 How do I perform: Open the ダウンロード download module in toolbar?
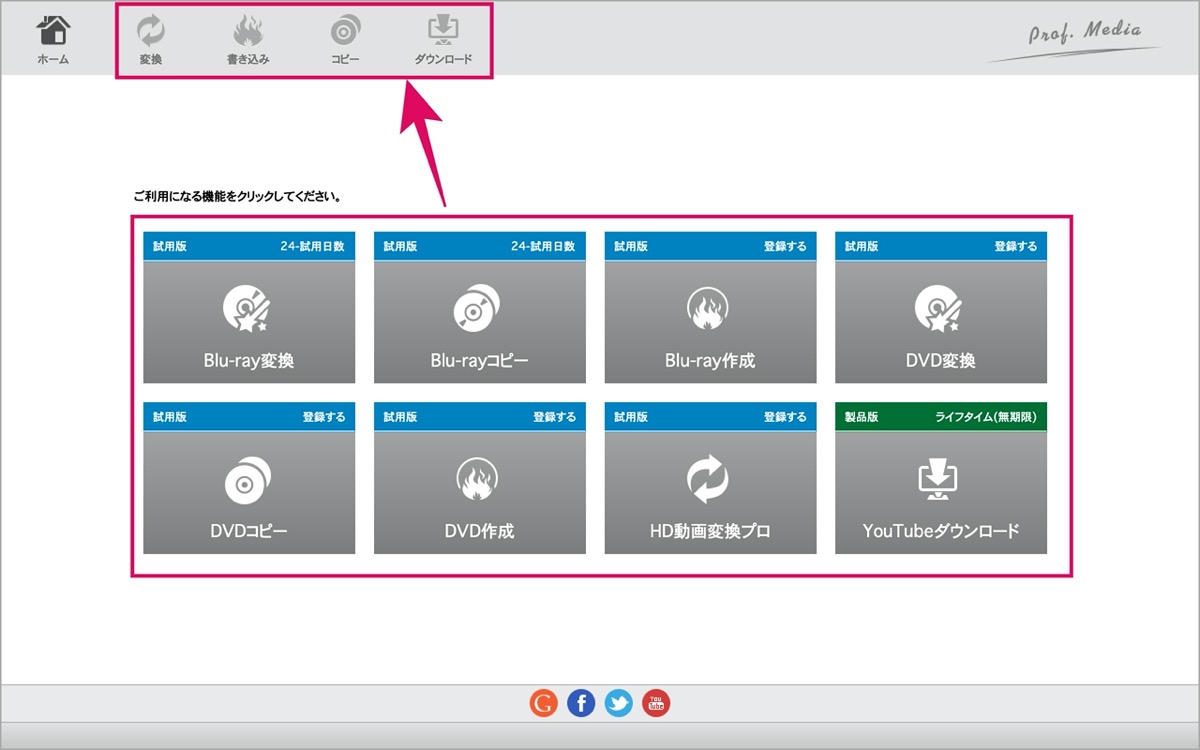(x=443, y=40)
